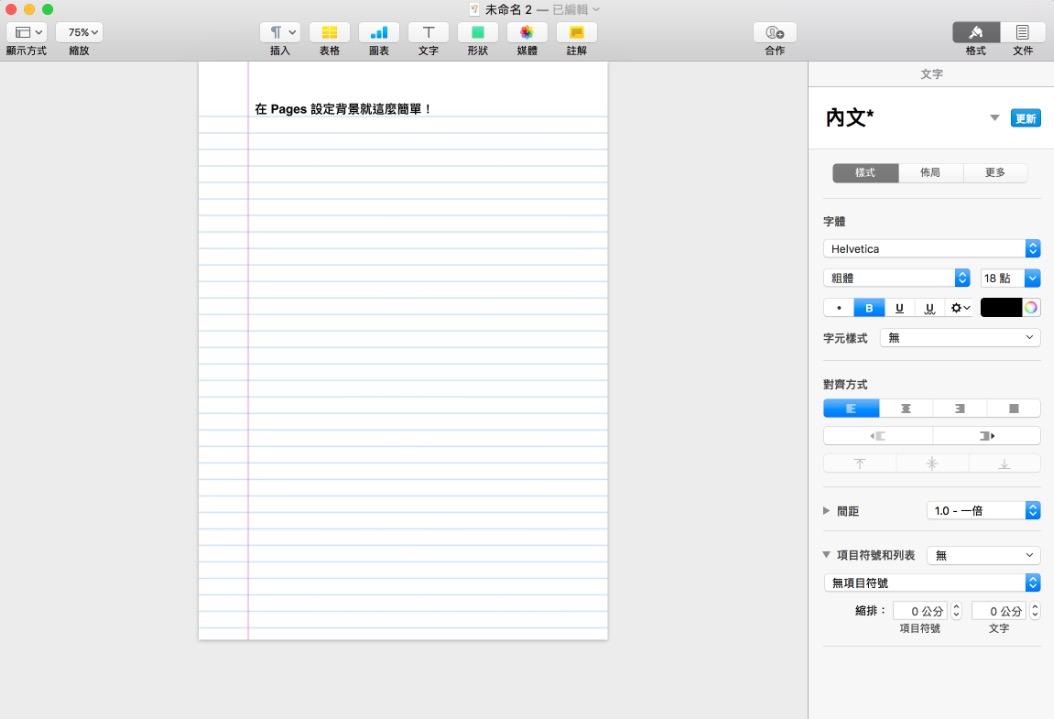Add a comment with 註解 icon
The width and height of the screenshot is (1054, 719).
pyautogui.click(x=577, y=32)
